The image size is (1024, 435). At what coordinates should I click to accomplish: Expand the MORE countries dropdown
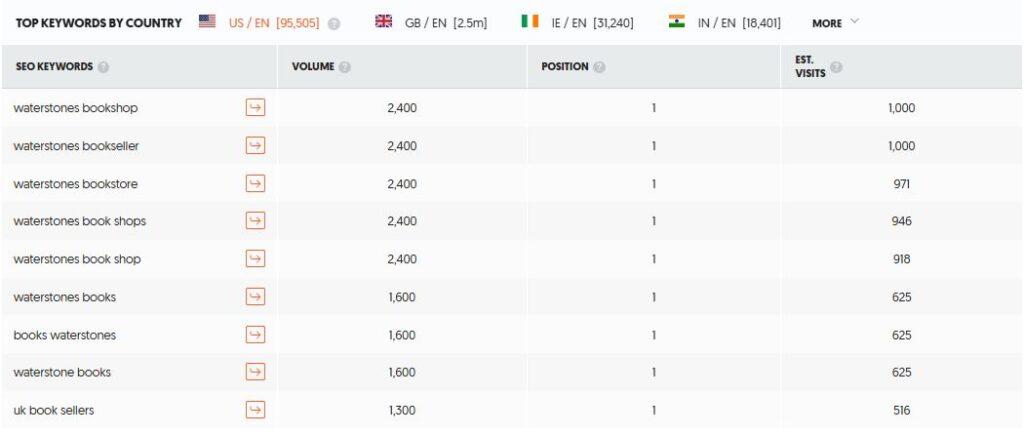835,23
